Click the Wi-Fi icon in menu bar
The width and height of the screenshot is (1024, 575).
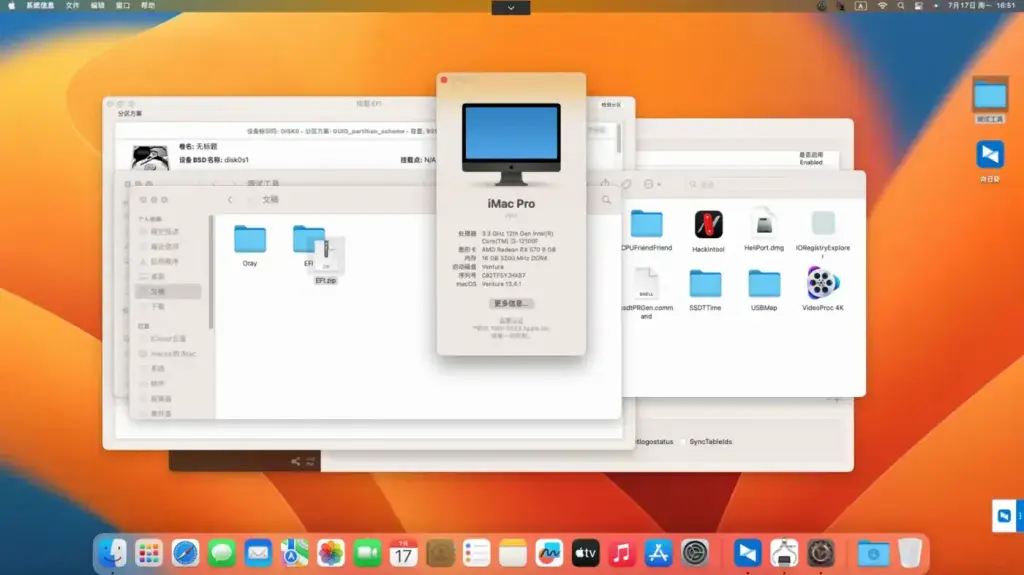tap(882, 5)
